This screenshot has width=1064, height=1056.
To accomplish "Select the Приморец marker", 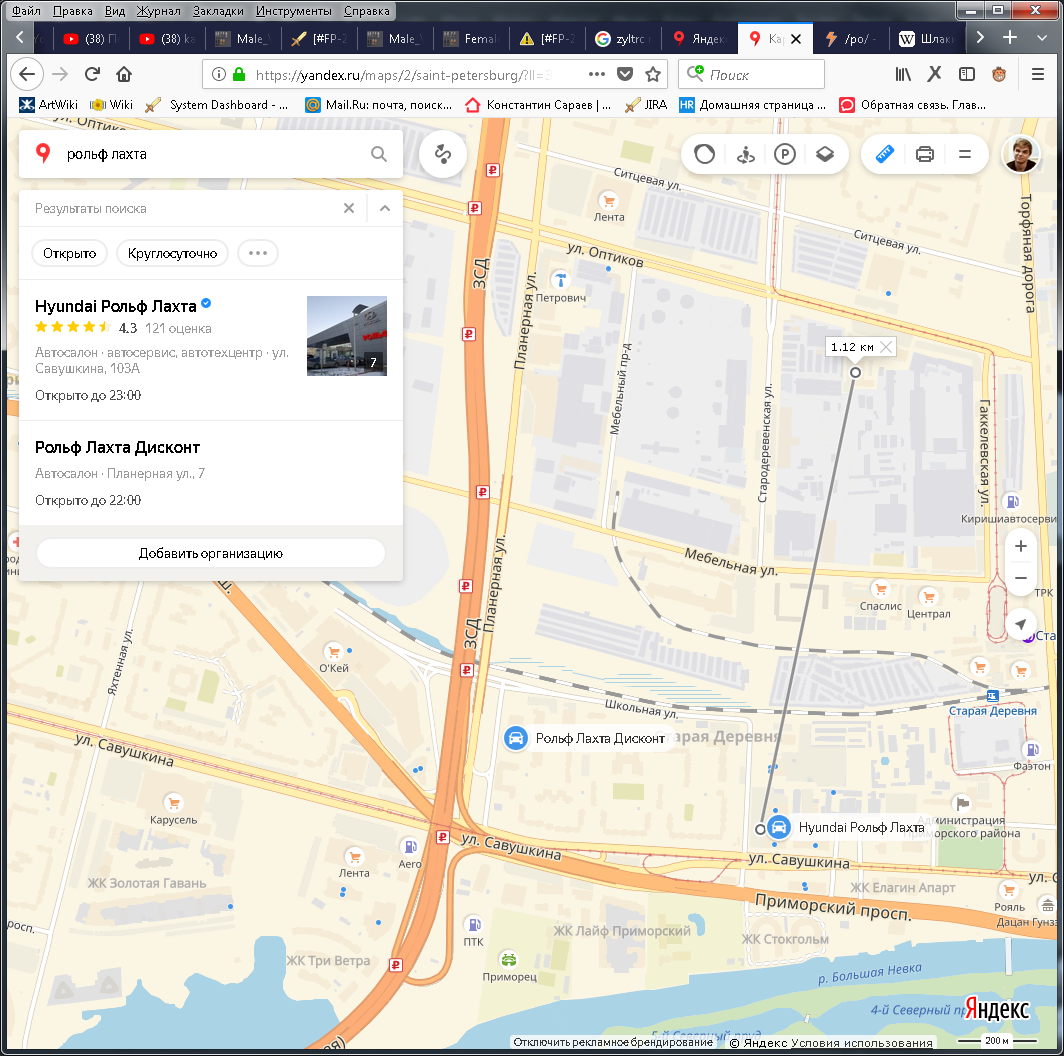I will [509, 959].
